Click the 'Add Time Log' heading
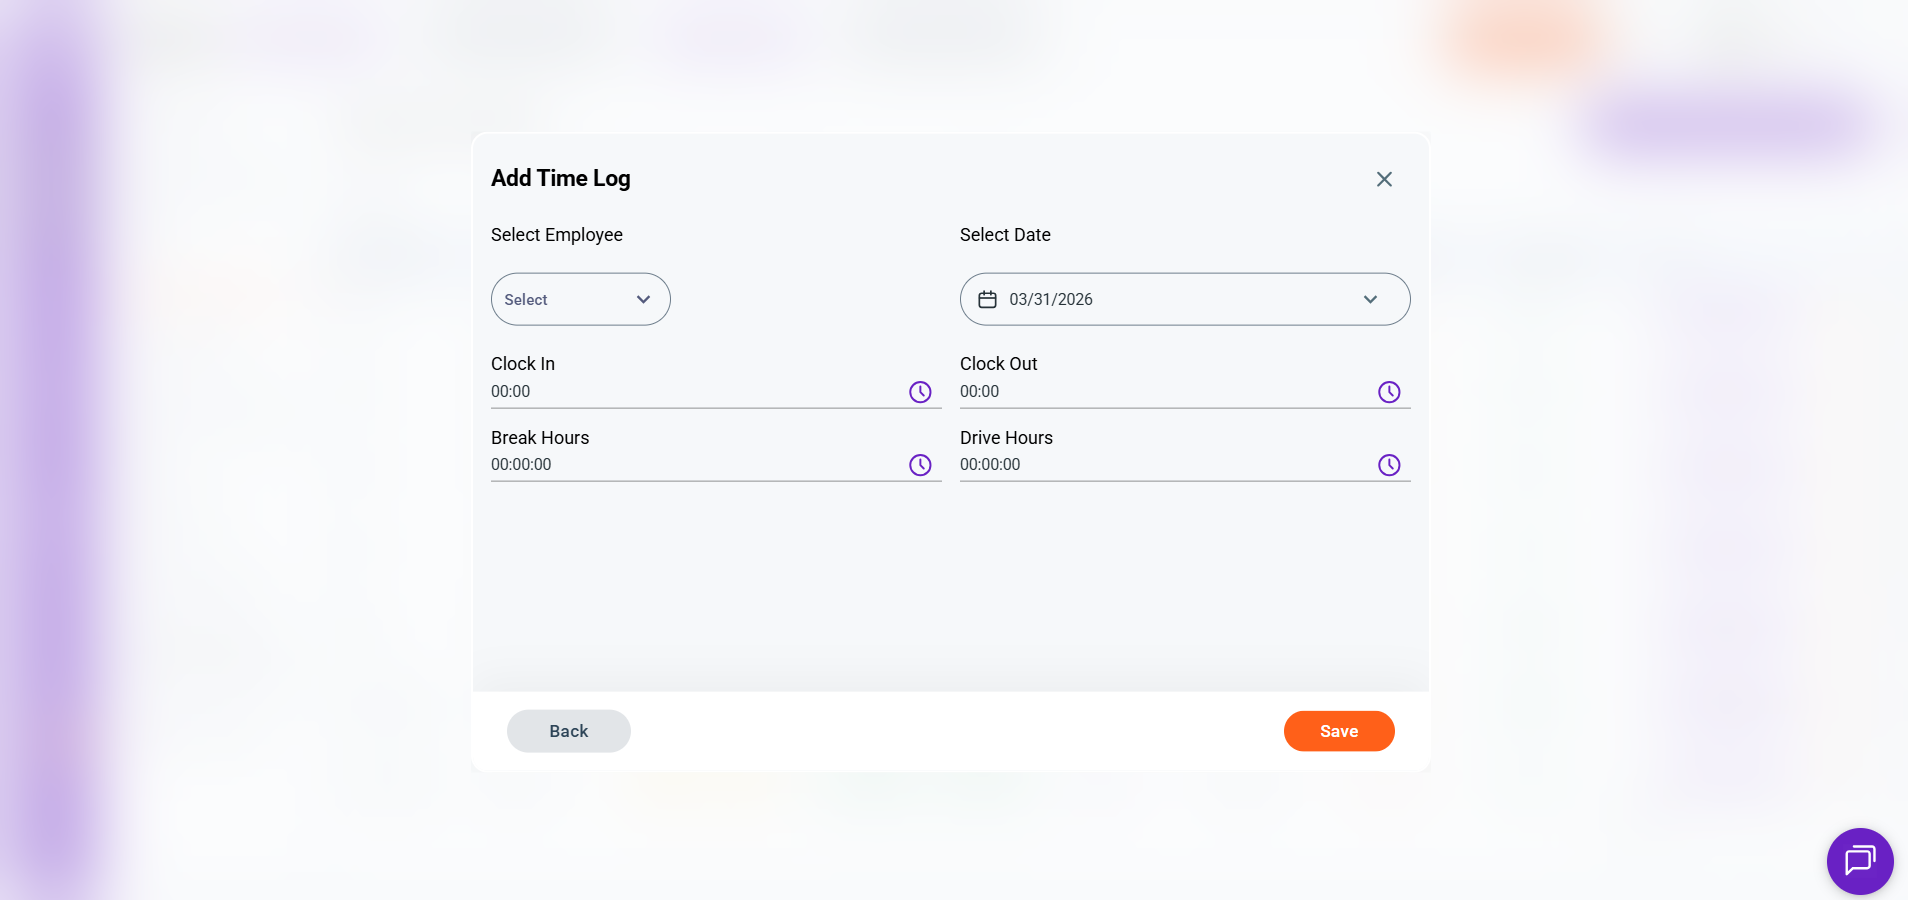The width and height of the screenshot is (1908, 900). 561,178
